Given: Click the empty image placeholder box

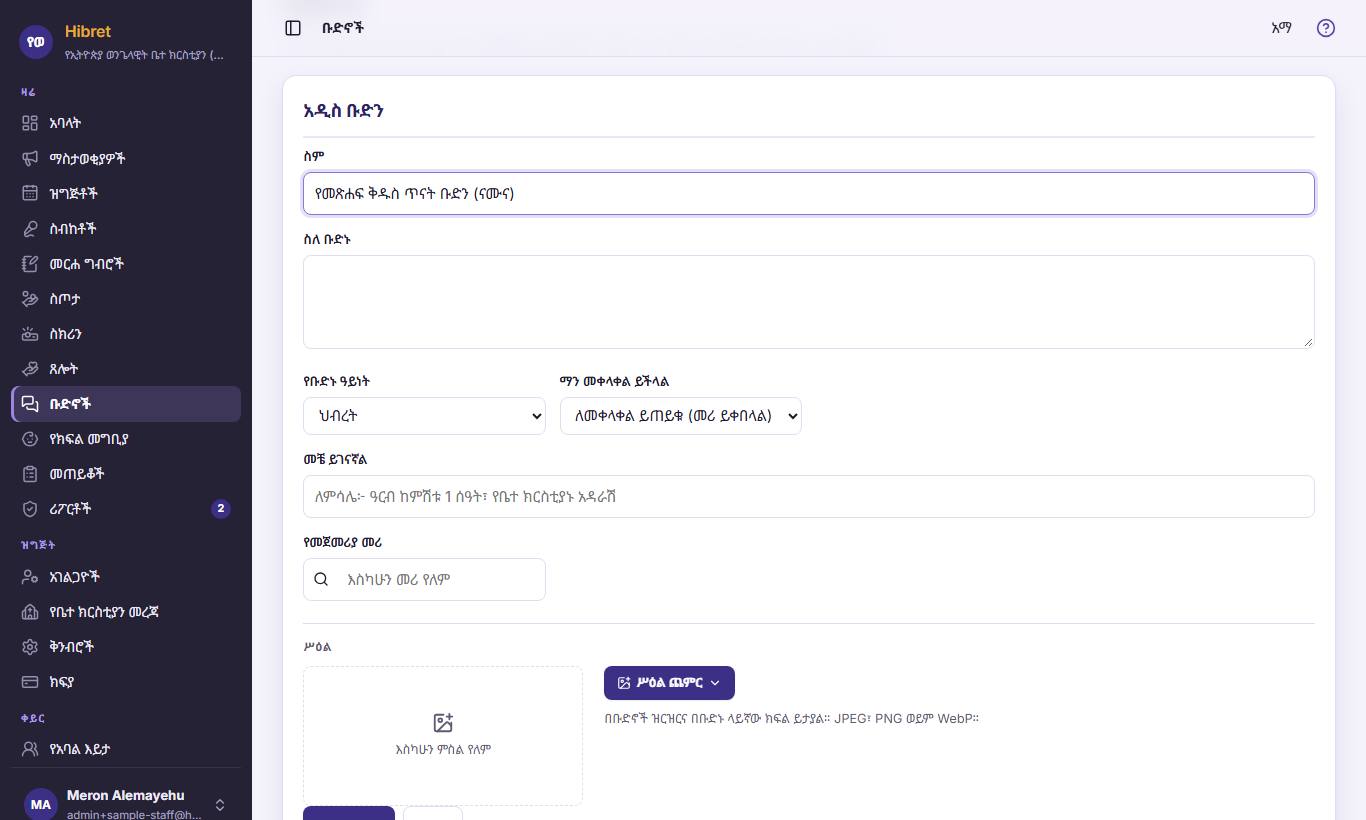Looking at the screenshot, I should (x=443, y=736).
